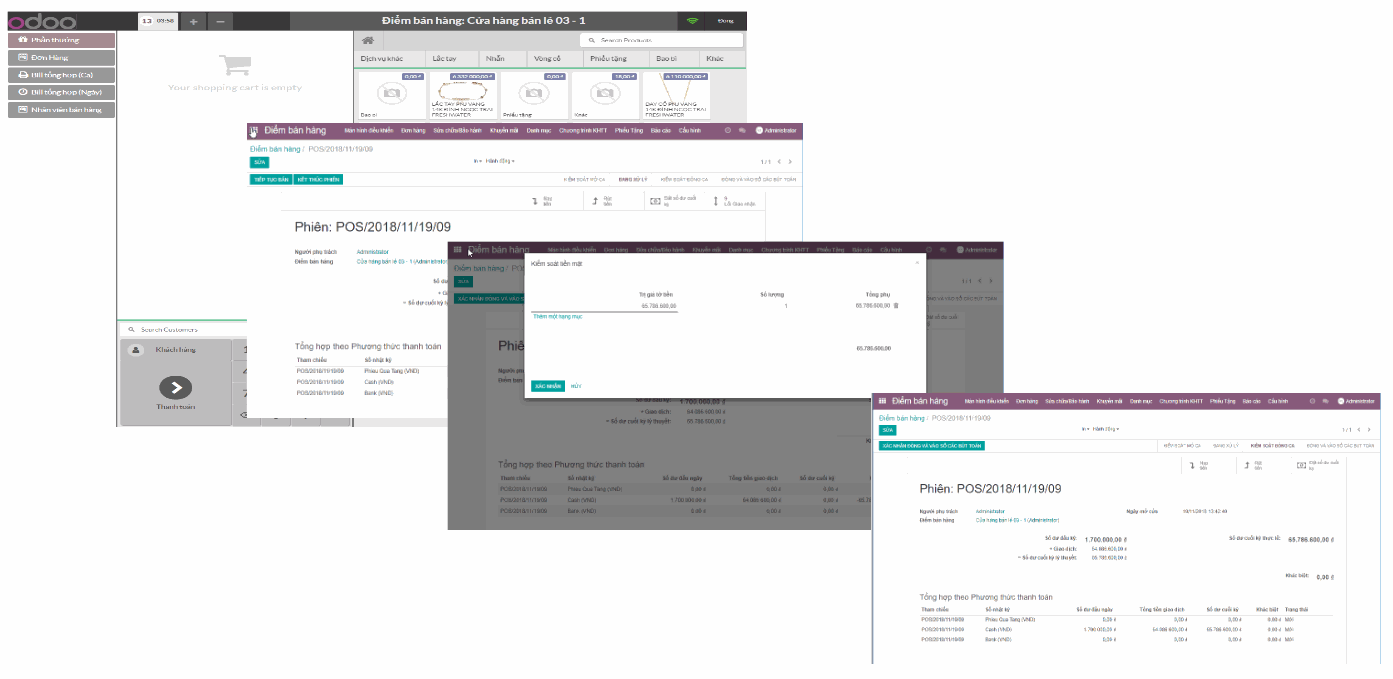Open the Administrator user menu
Image resolution: width=1393 pixels, height=679 pixels.
1358,401
